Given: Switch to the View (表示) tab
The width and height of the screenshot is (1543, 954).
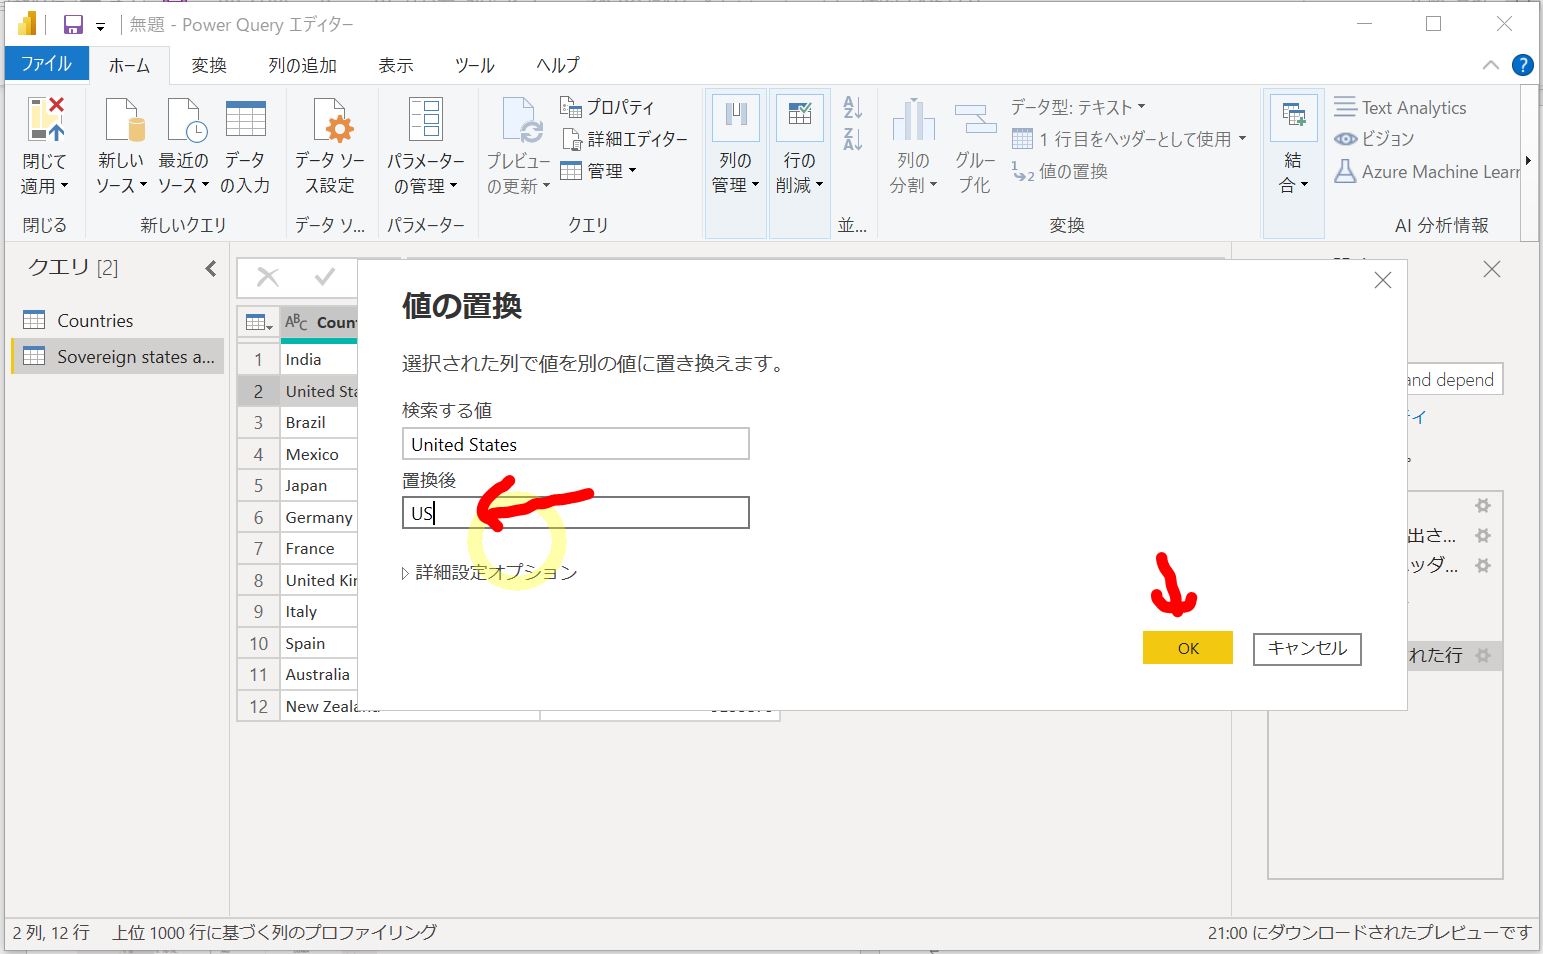Looking at the screenshot, I should [x=395, y=65].
